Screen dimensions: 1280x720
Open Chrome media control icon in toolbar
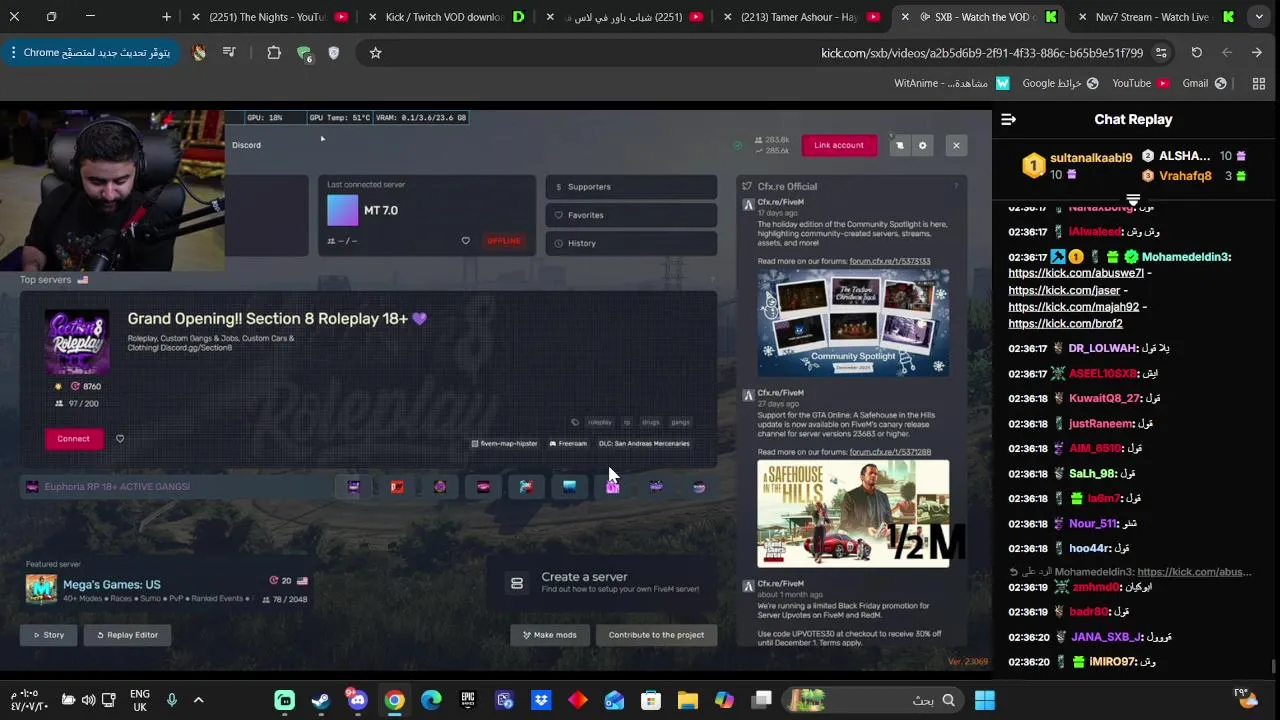[229, 53]
